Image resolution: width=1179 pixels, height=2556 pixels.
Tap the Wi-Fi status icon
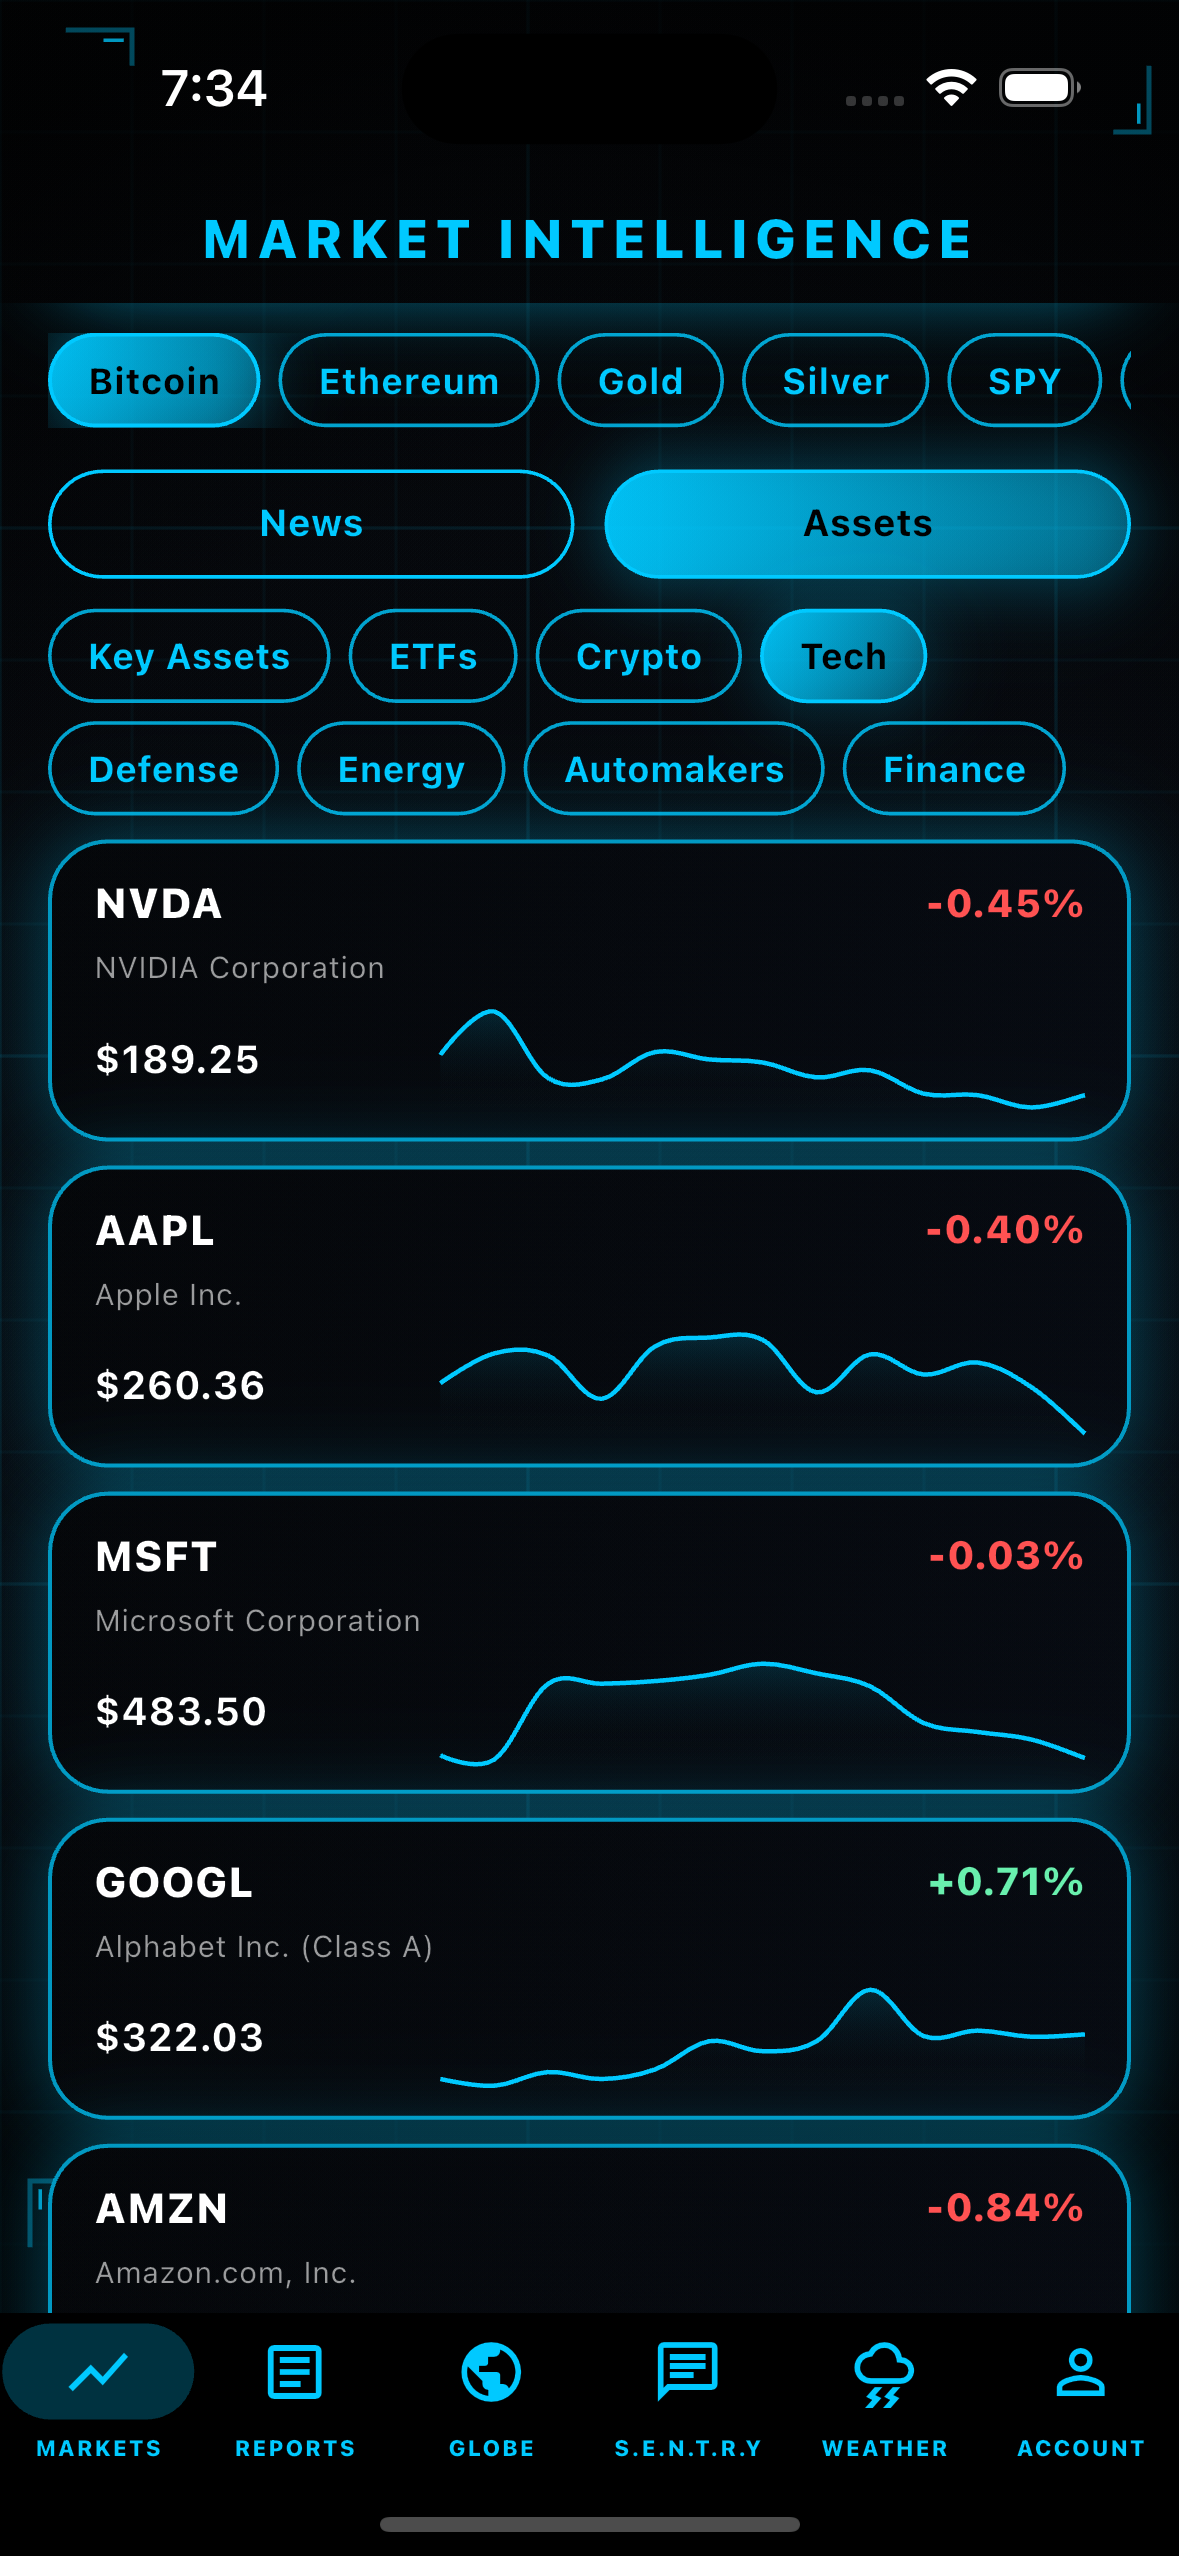point(951,88)
